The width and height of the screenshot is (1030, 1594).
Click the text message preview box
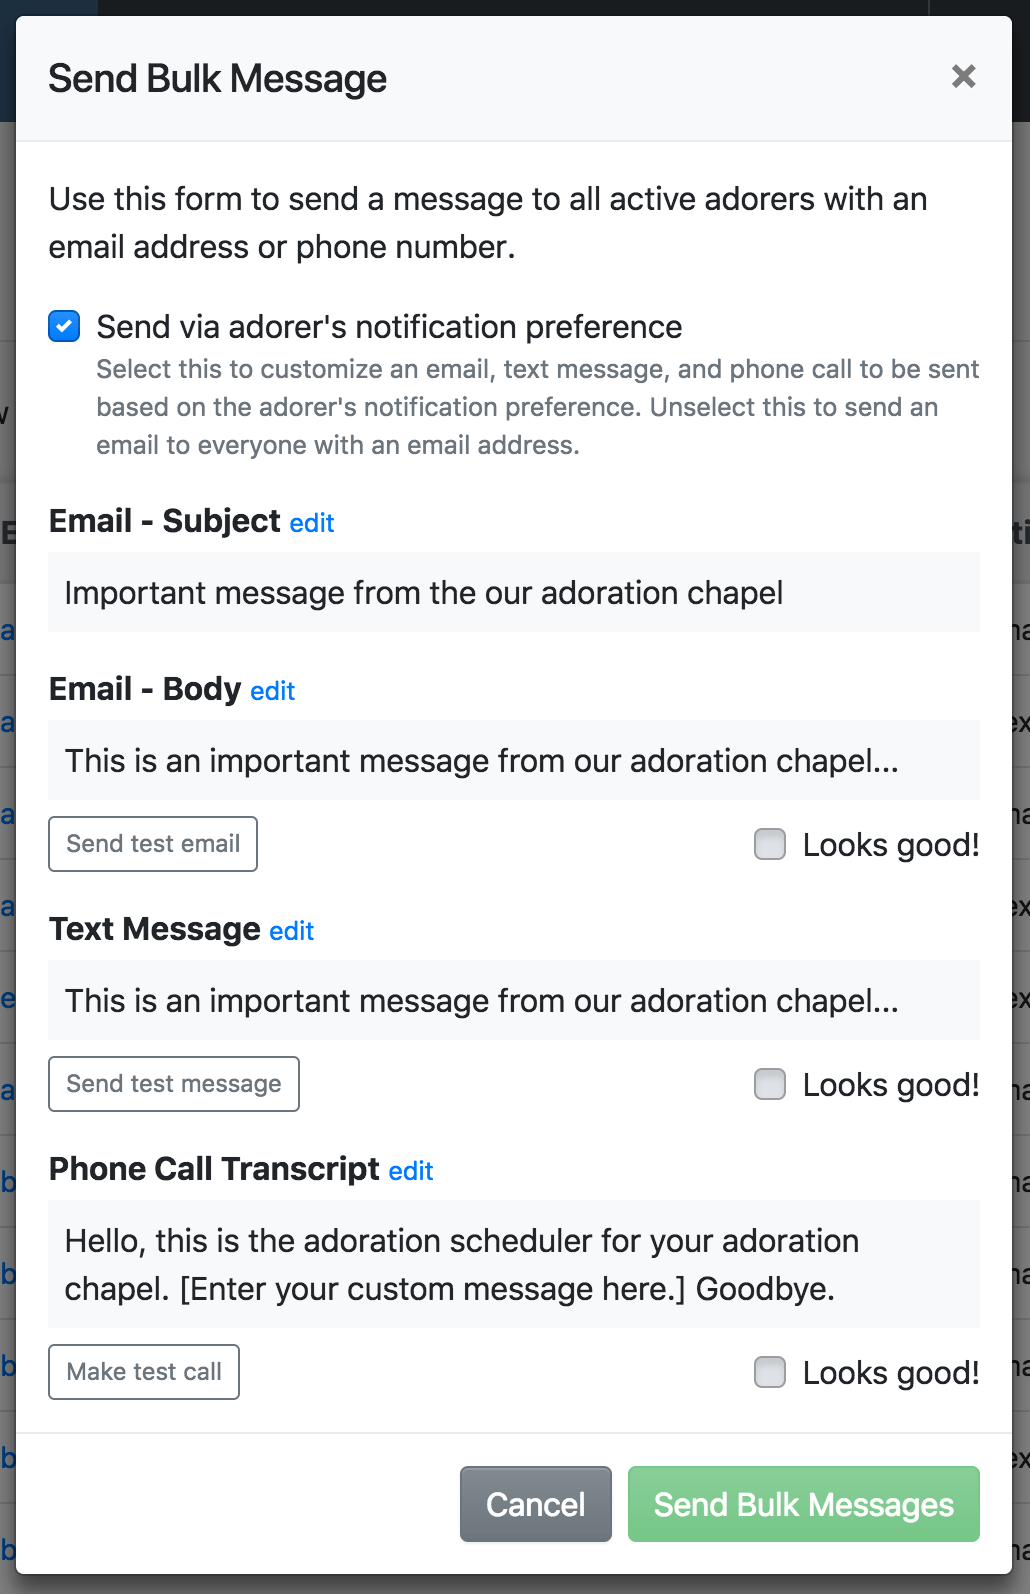tap(513, 1001)
